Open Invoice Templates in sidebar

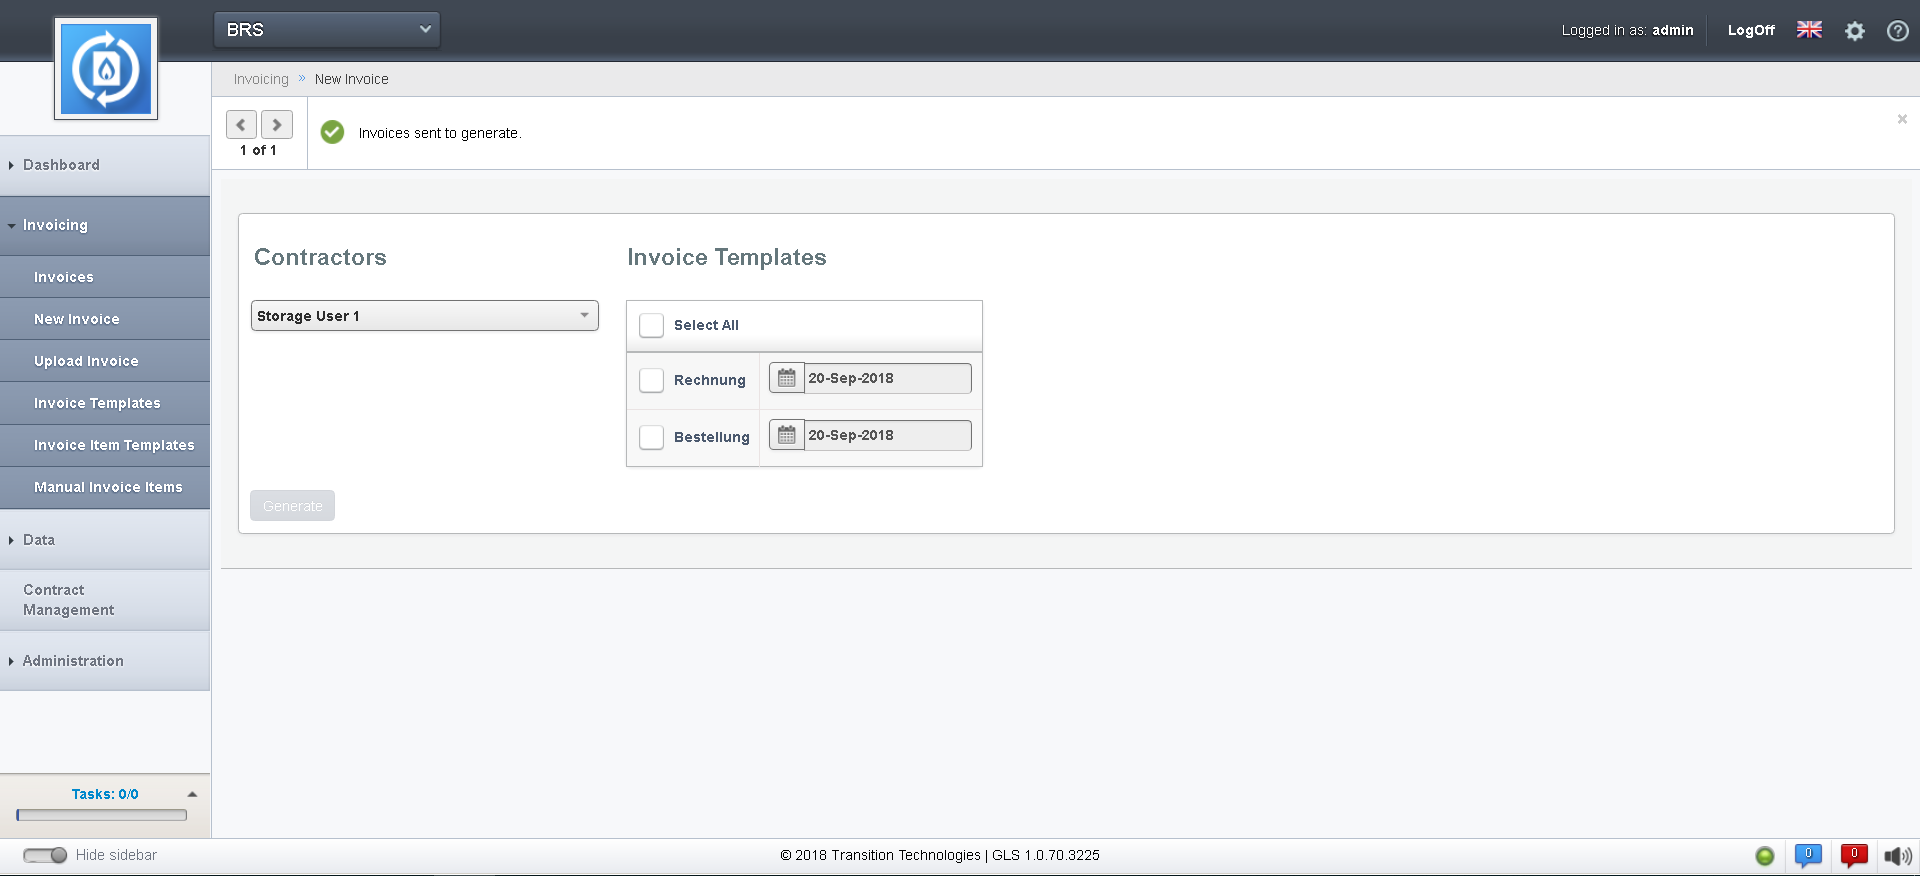97,403
